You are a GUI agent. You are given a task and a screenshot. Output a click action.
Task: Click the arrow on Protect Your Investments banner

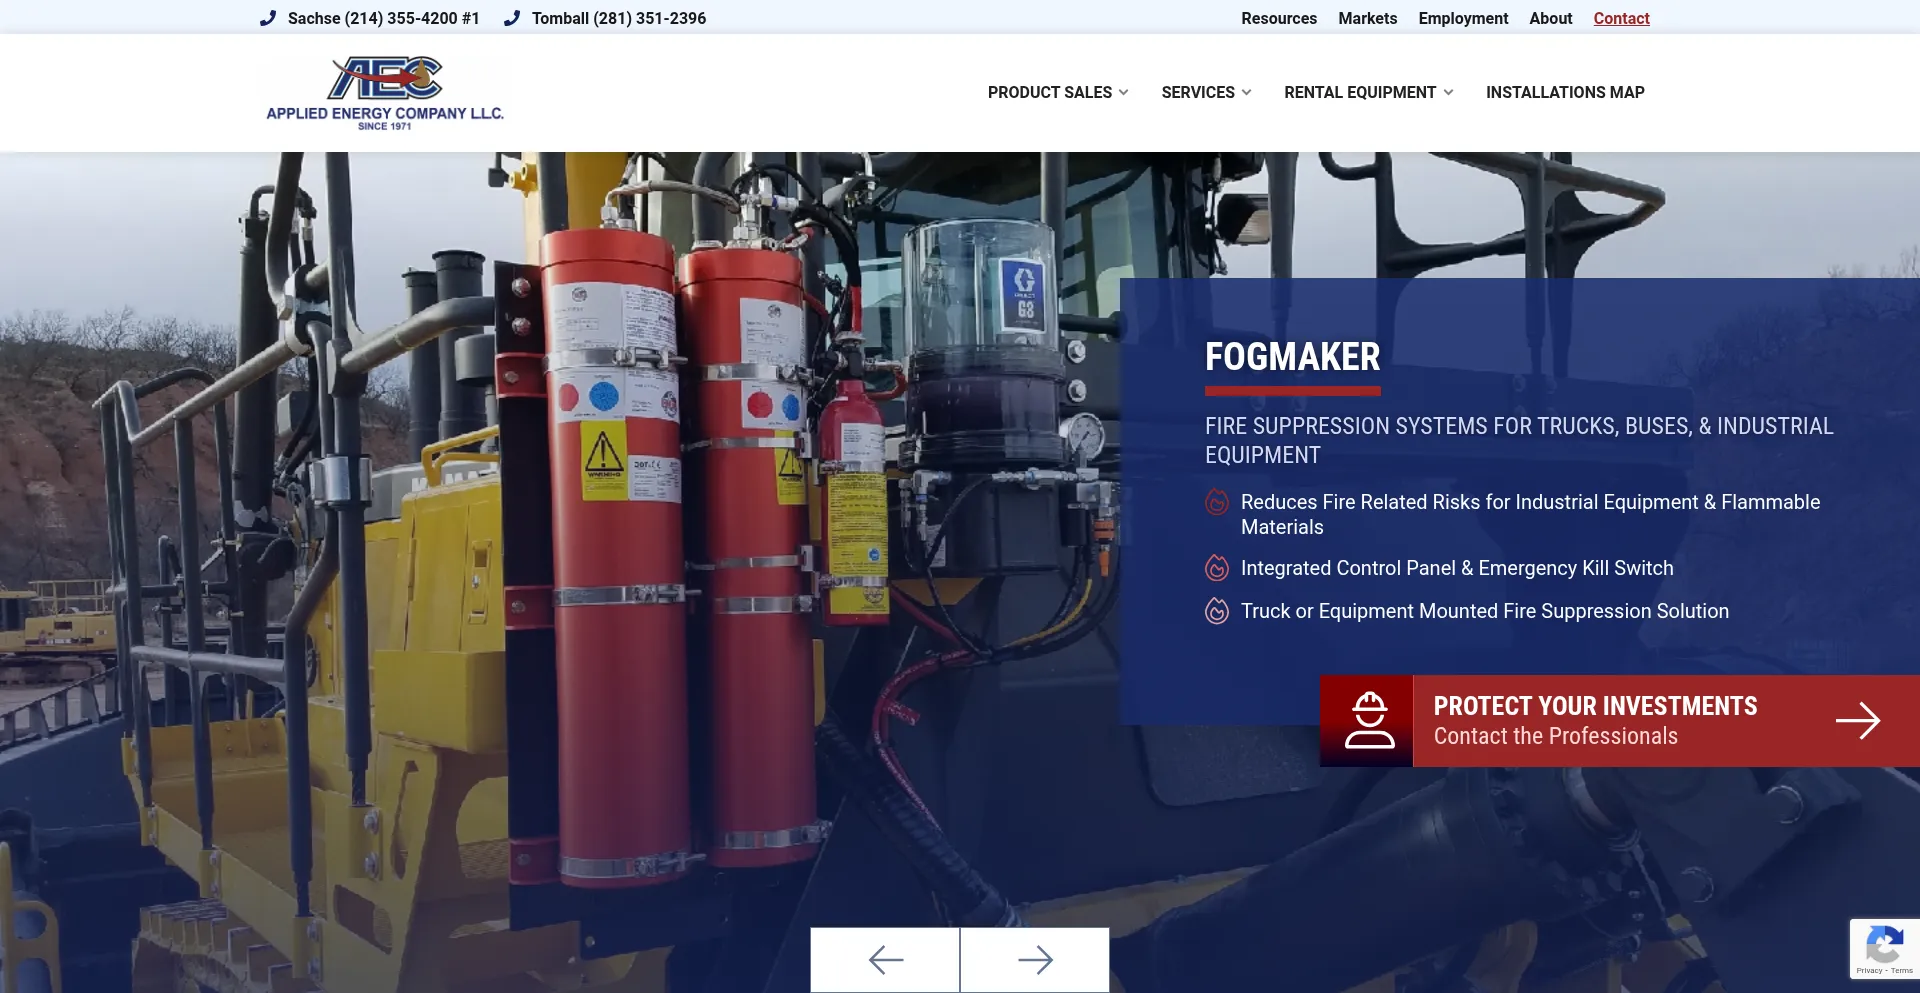click(1857, 721)
